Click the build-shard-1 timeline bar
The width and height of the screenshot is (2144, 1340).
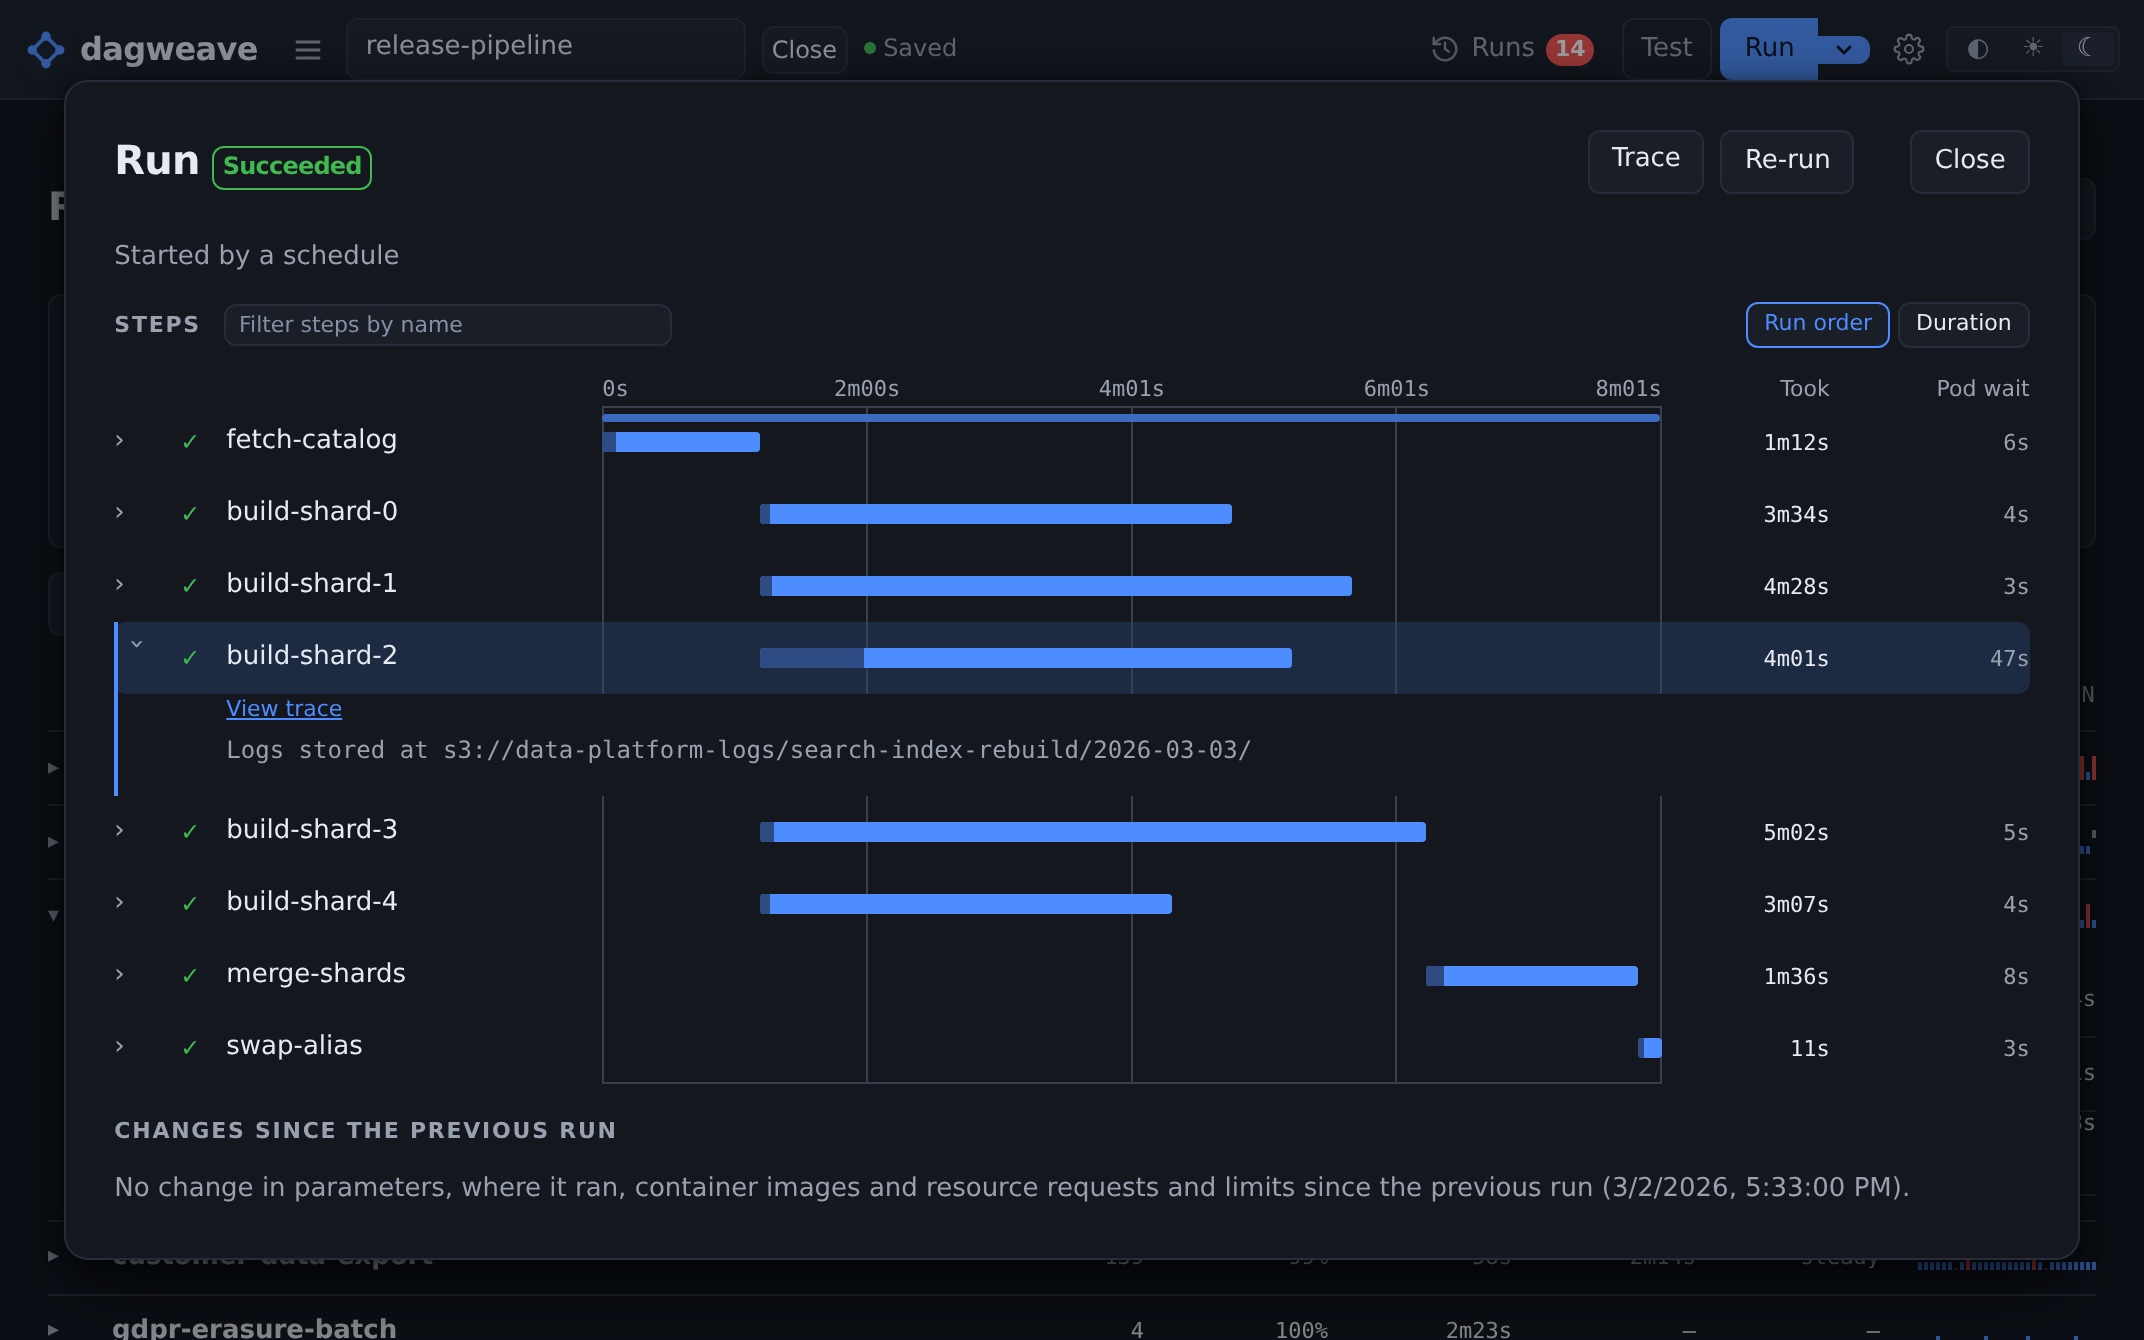1056,586
